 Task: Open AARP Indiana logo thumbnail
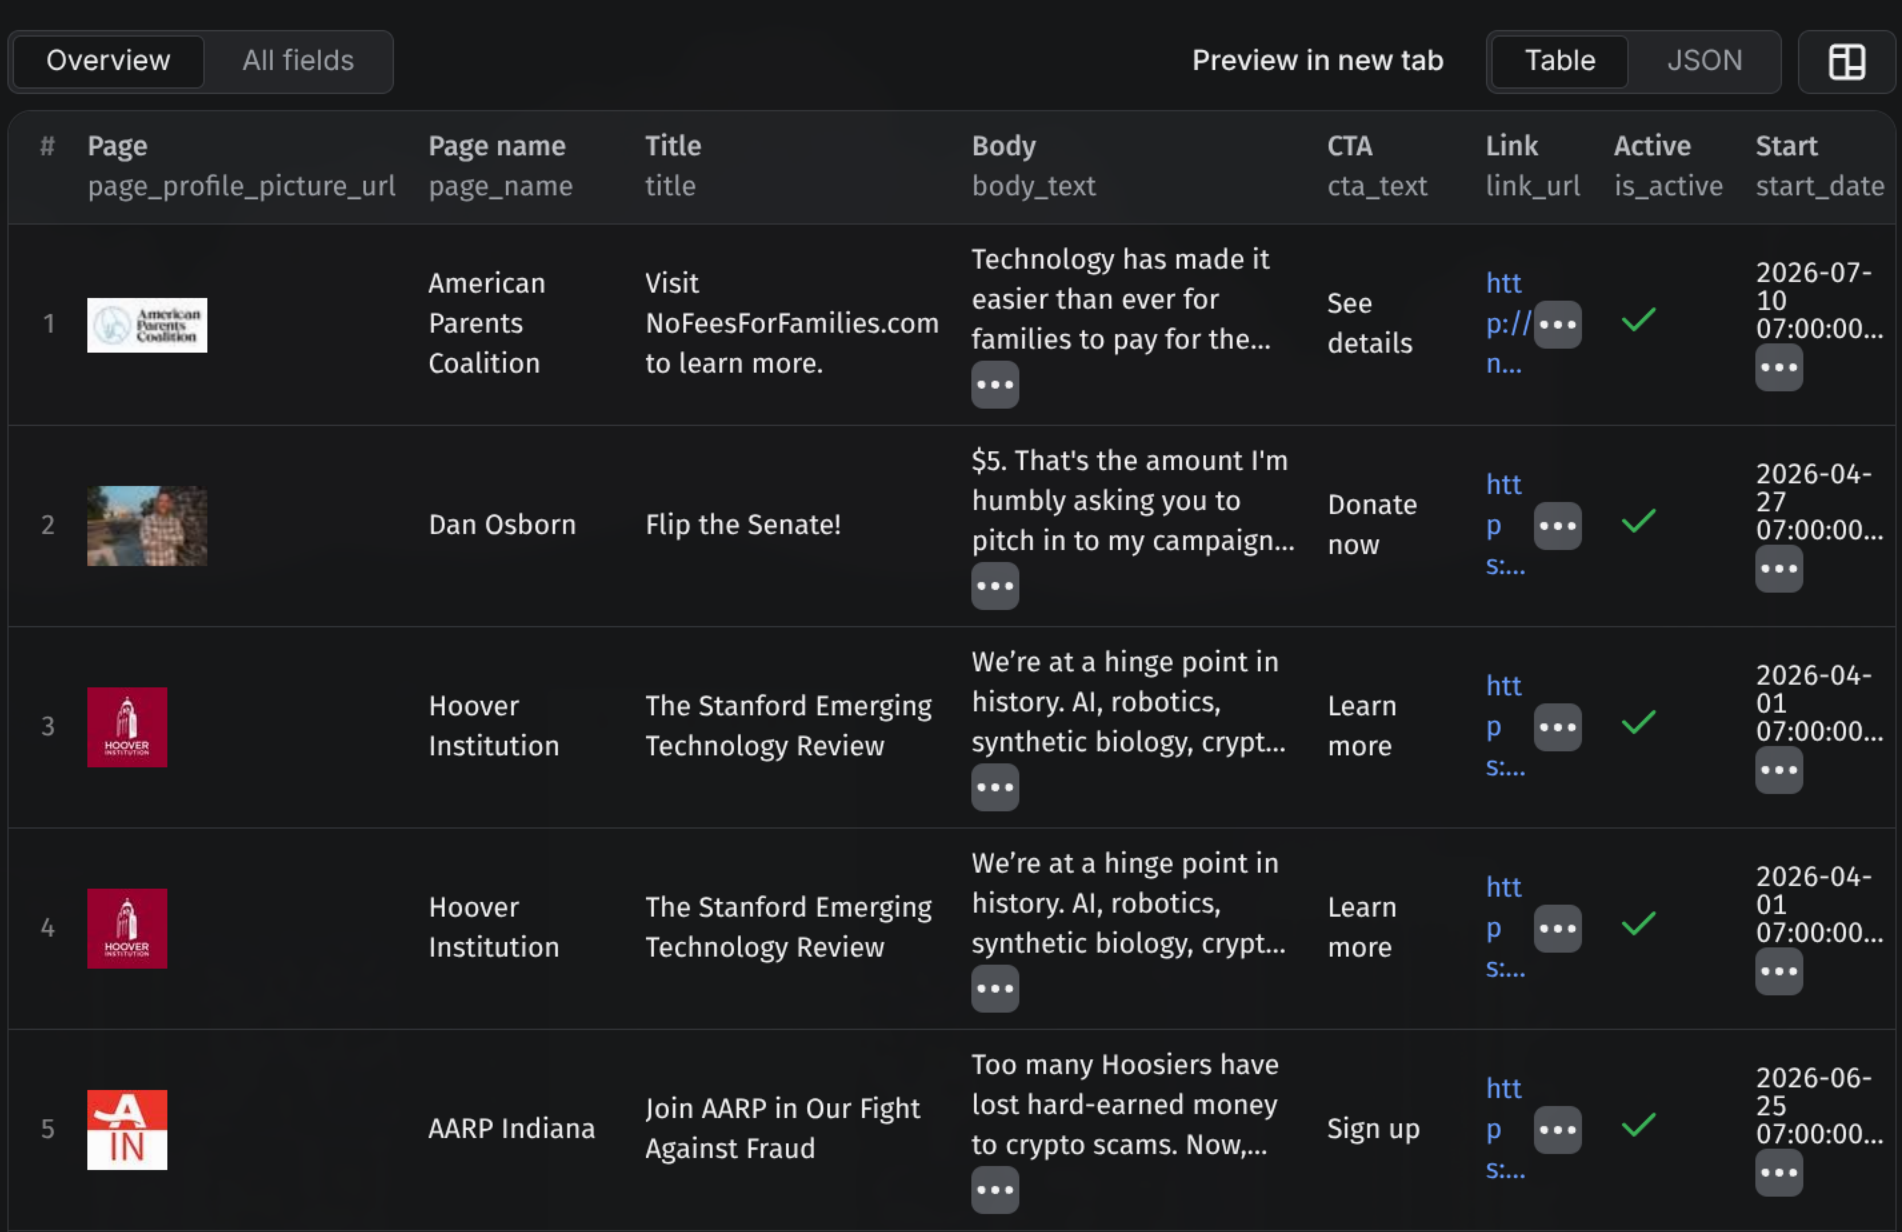127,1129
